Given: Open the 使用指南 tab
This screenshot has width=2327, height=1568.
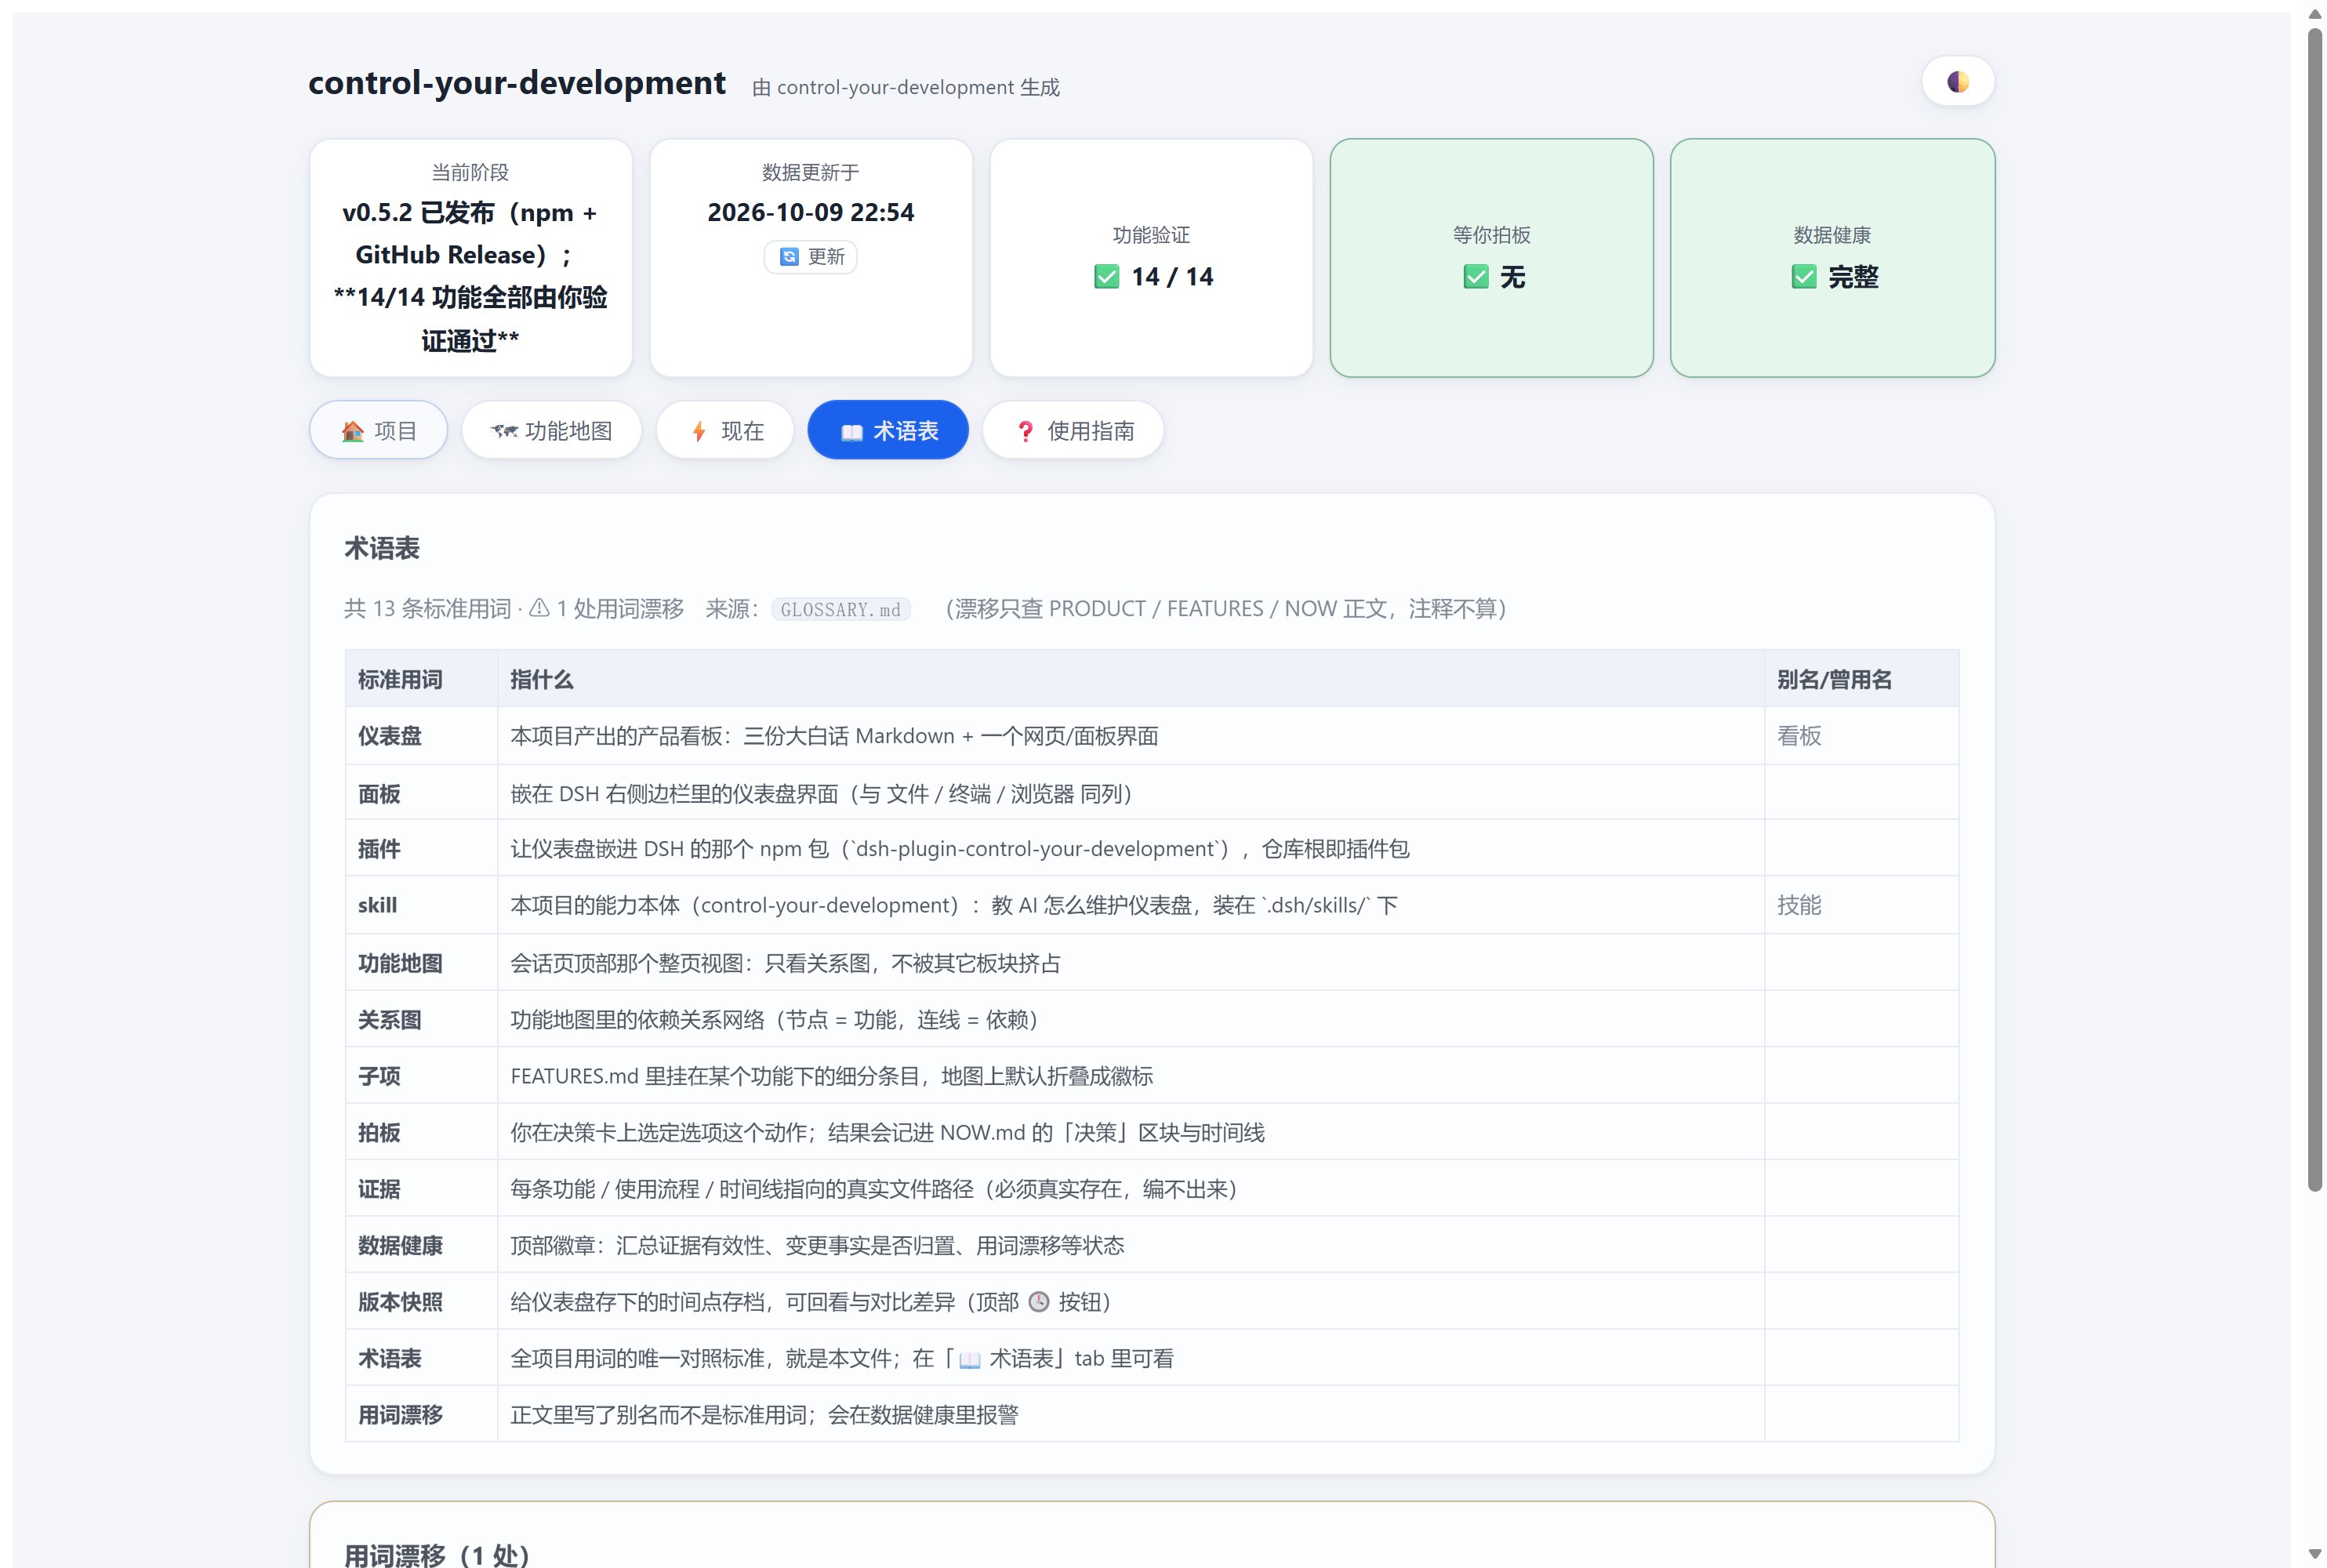Looking at the screenshot, I should coord(1073,430).
